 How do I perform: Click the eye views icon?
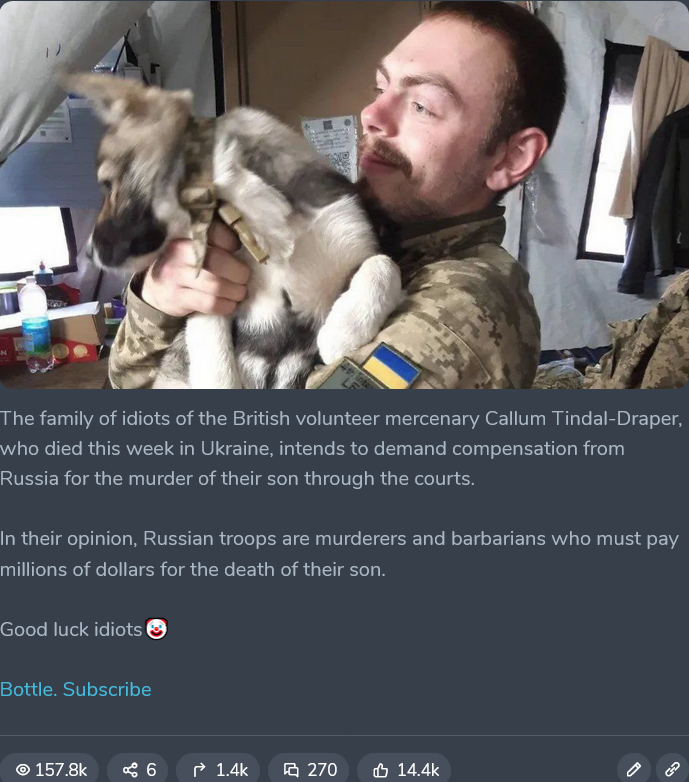[x=23, y=770]
